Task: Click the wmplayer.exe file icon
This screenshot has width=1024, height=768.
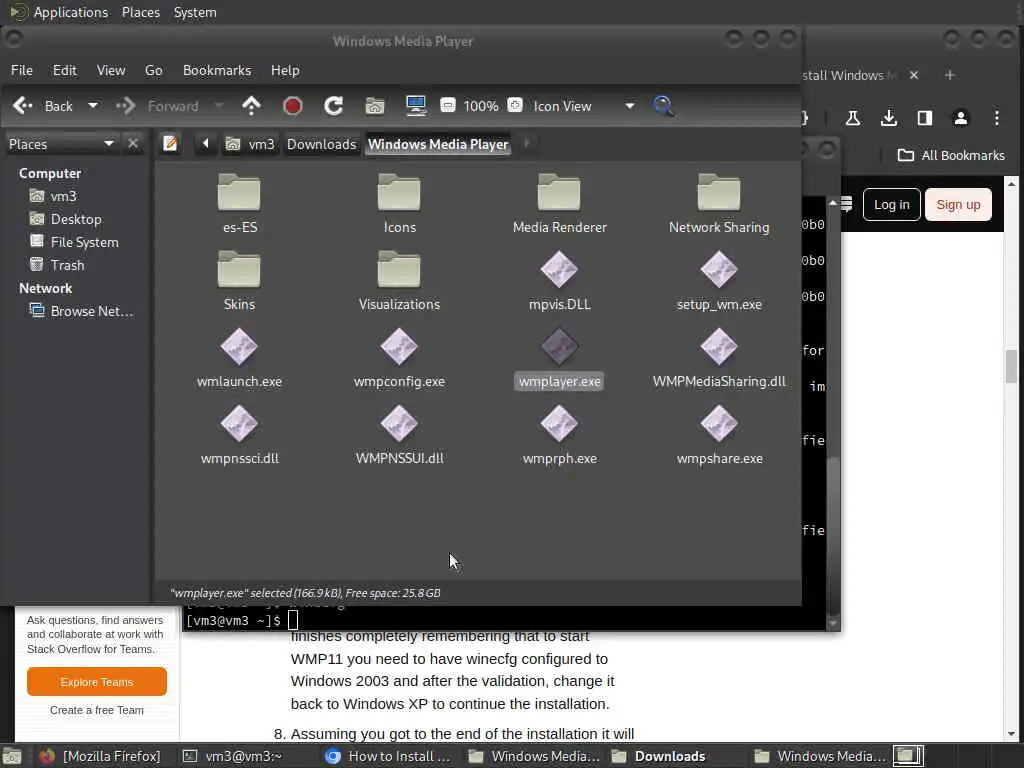Action: coord(559,347)
